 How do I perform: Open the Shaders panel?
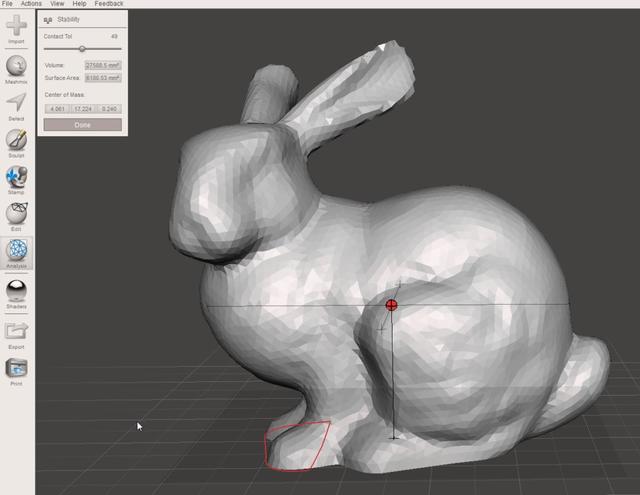pyautogui.click(x=17, y=291)
